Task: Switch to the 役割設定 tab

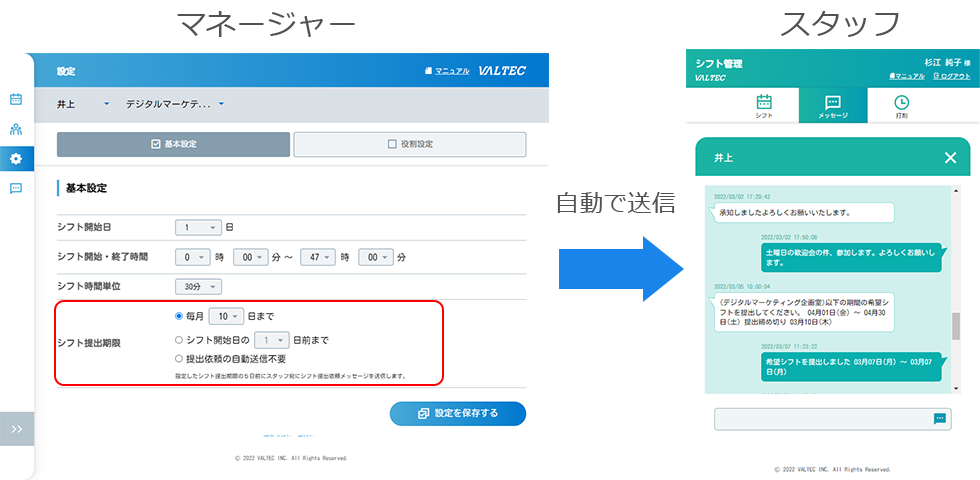Action: pos(410,144)
